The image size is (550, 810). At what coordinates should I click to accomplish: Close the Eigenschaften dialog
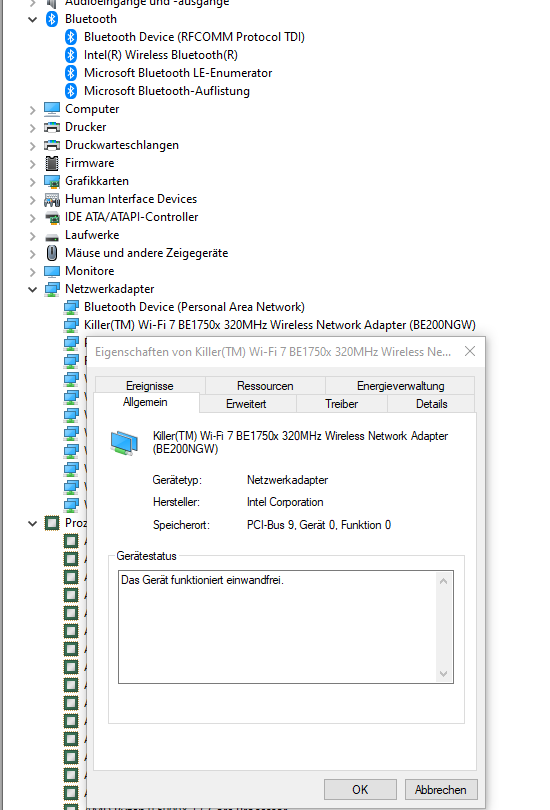pyautogui.click(x=470, y=352)
